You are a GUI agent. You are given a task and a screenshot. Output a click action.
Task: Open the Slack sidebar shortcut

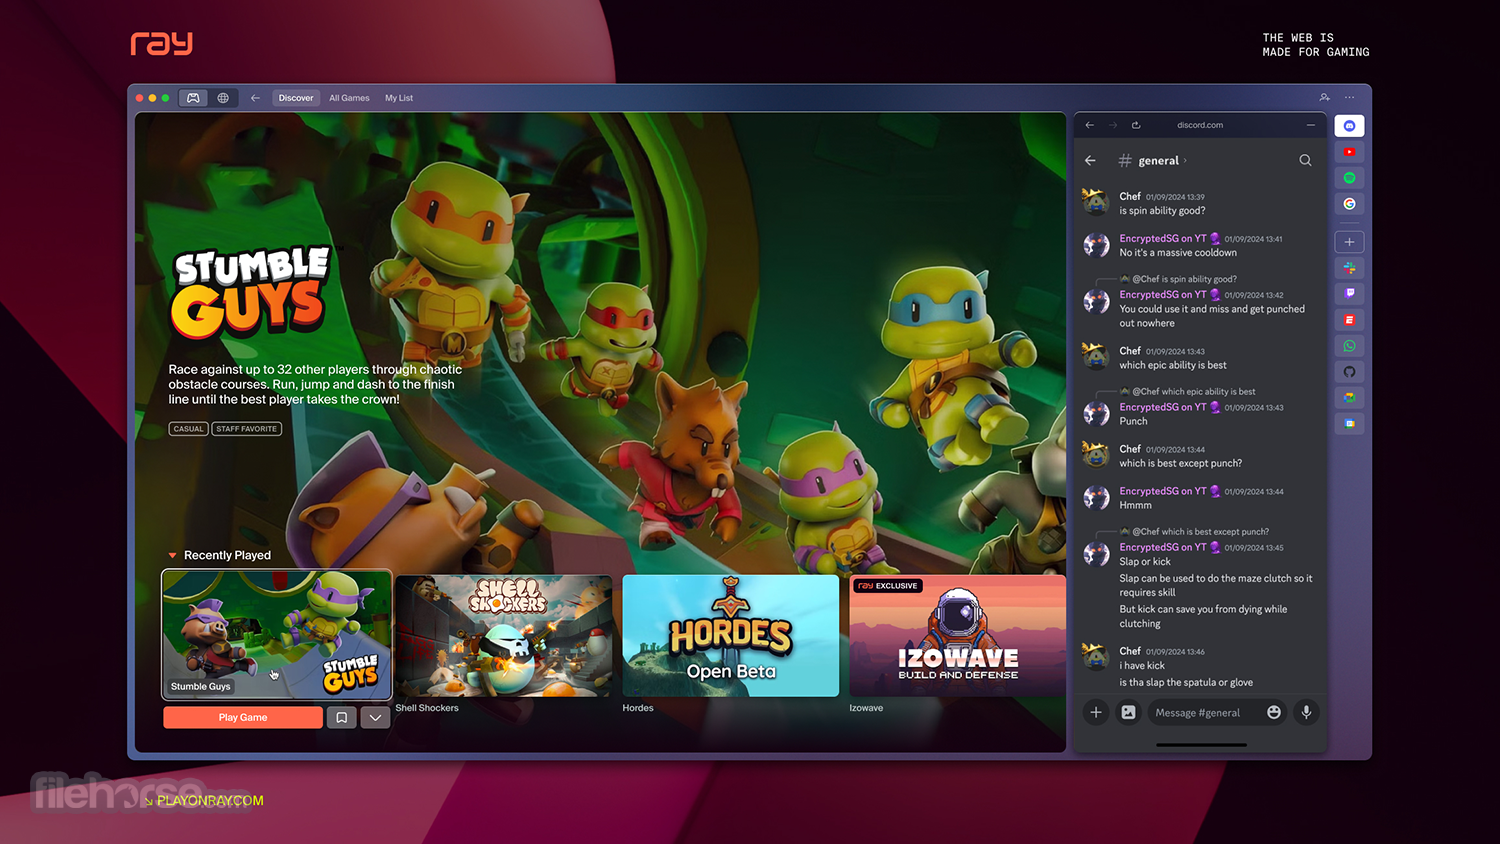[x=1349, y=268]
